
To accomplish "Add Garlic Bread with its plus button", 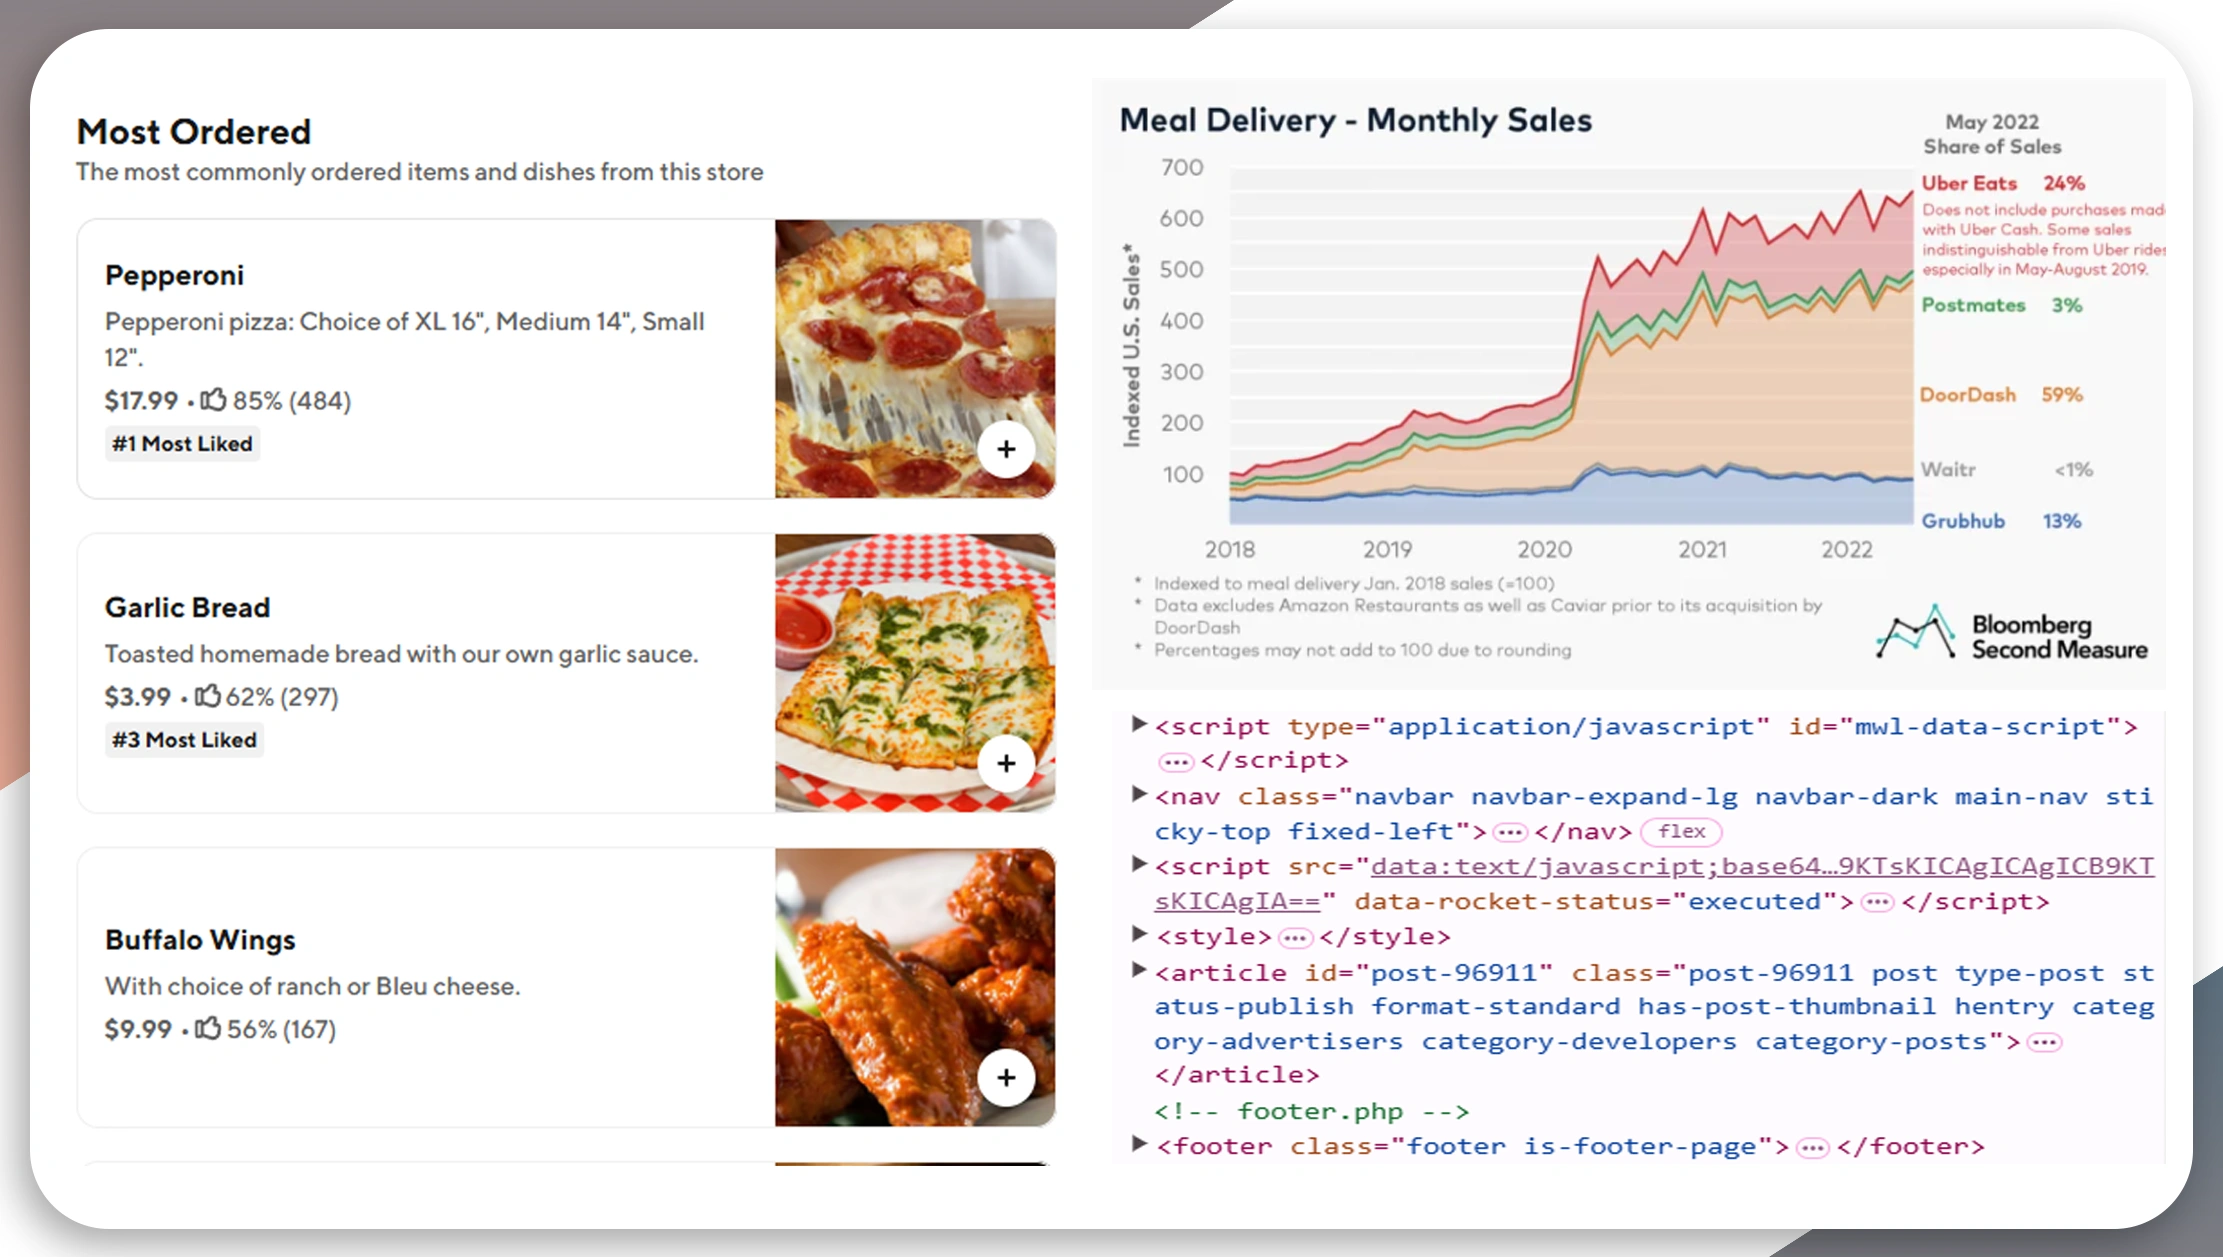I will (x=1006, y=763).
